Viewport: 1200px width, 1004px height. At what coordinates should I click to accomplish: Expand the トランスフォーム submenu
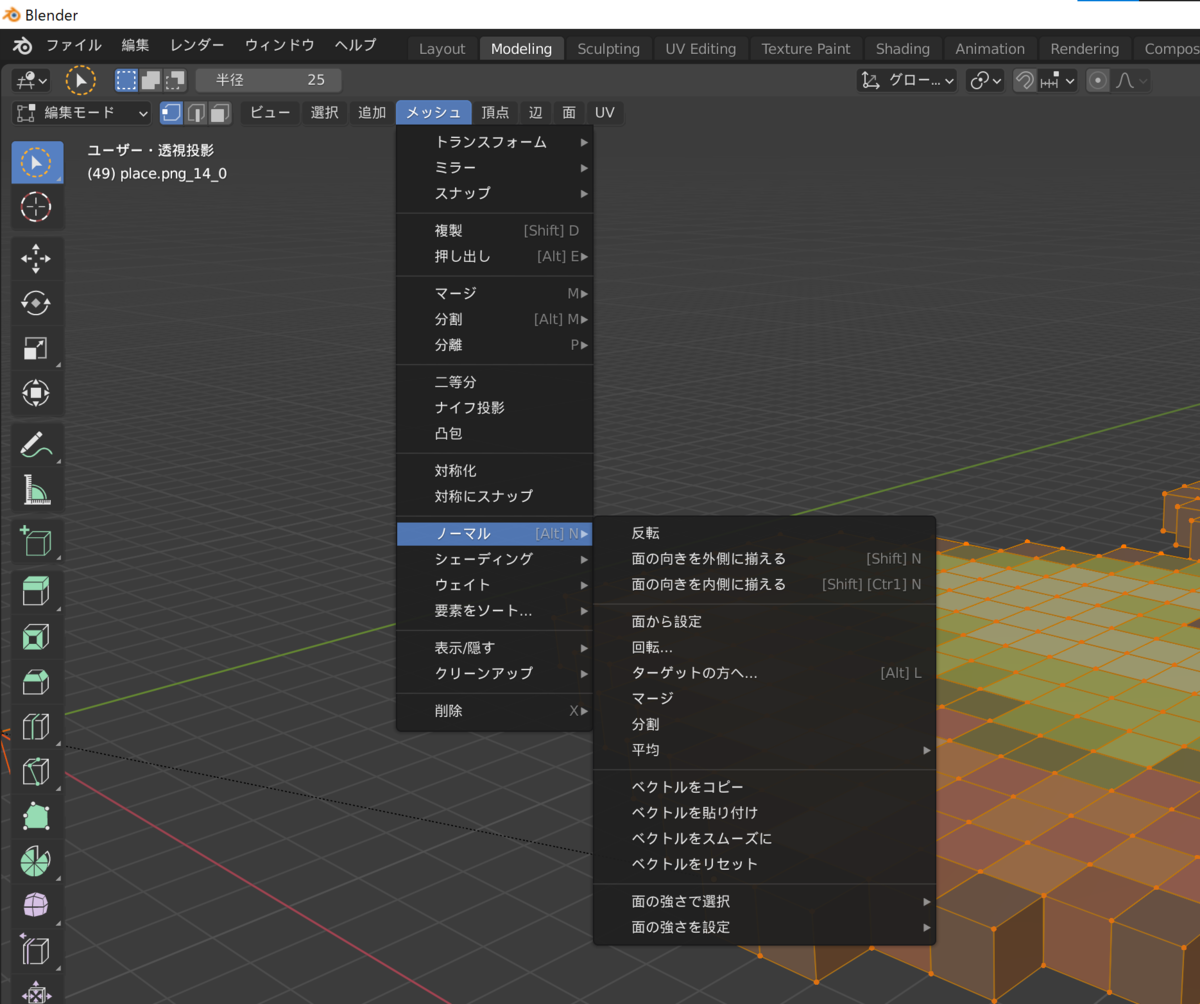495,142
